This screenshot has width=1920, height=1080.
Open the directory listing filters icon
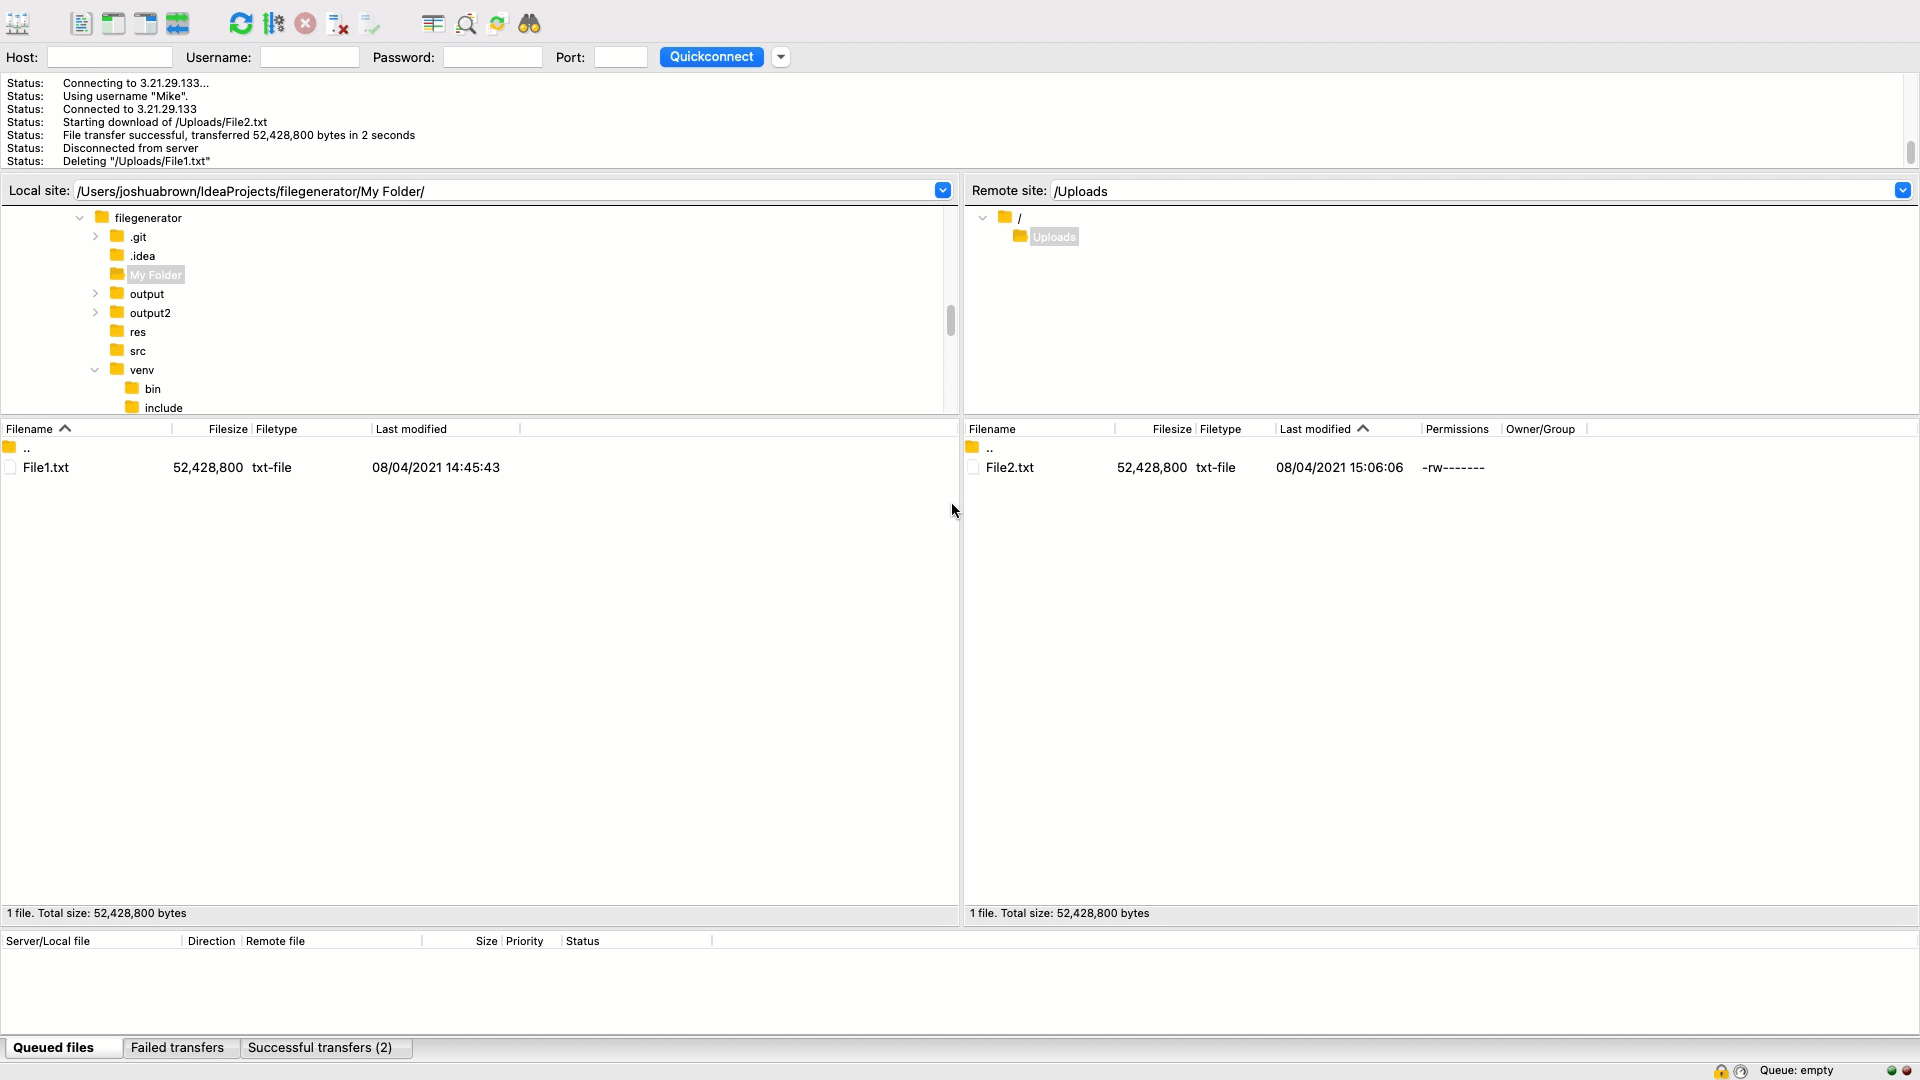[433, 23]
